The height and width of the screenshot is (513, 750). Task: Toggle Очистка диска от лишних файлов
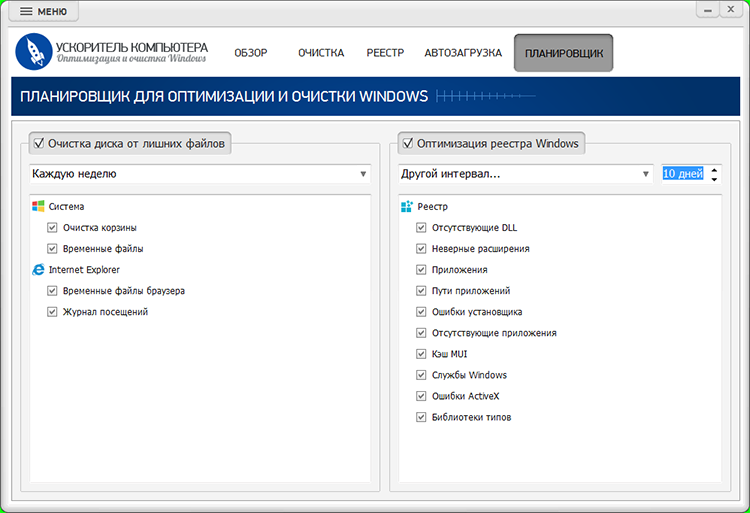[x=38, y=143]
